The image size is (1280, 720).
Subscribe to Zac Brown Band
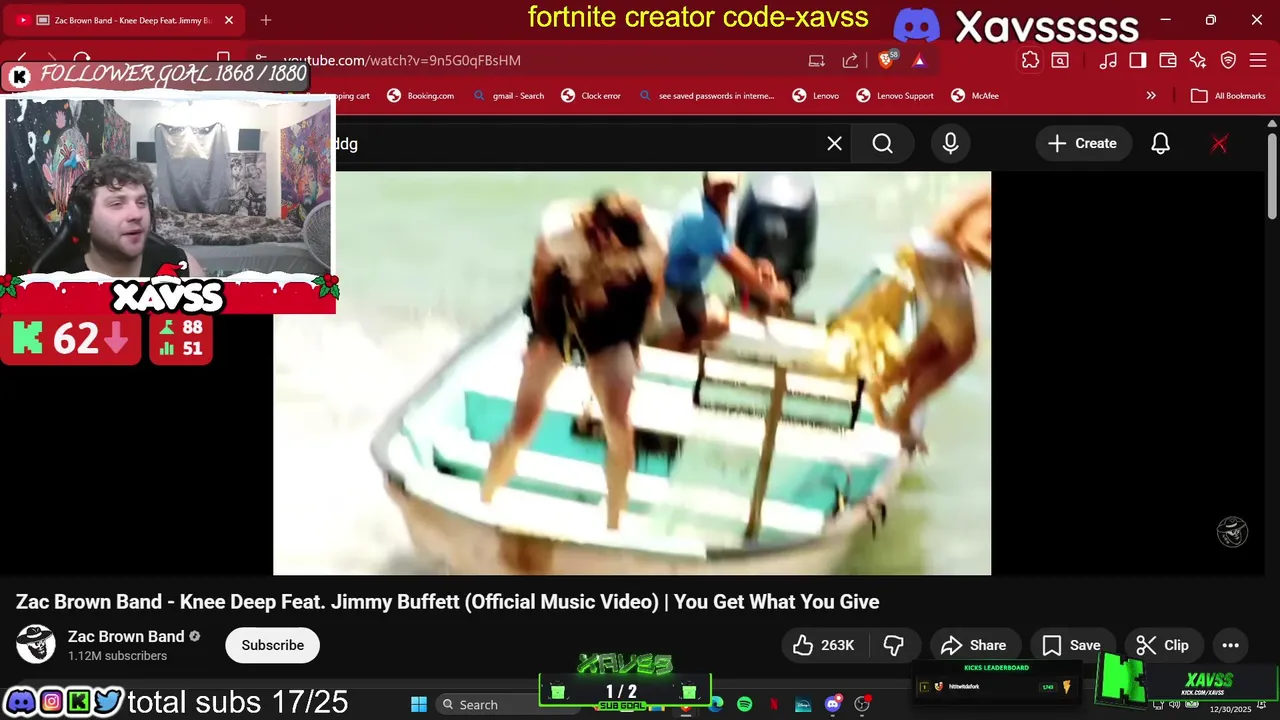(x=272, y=645)
